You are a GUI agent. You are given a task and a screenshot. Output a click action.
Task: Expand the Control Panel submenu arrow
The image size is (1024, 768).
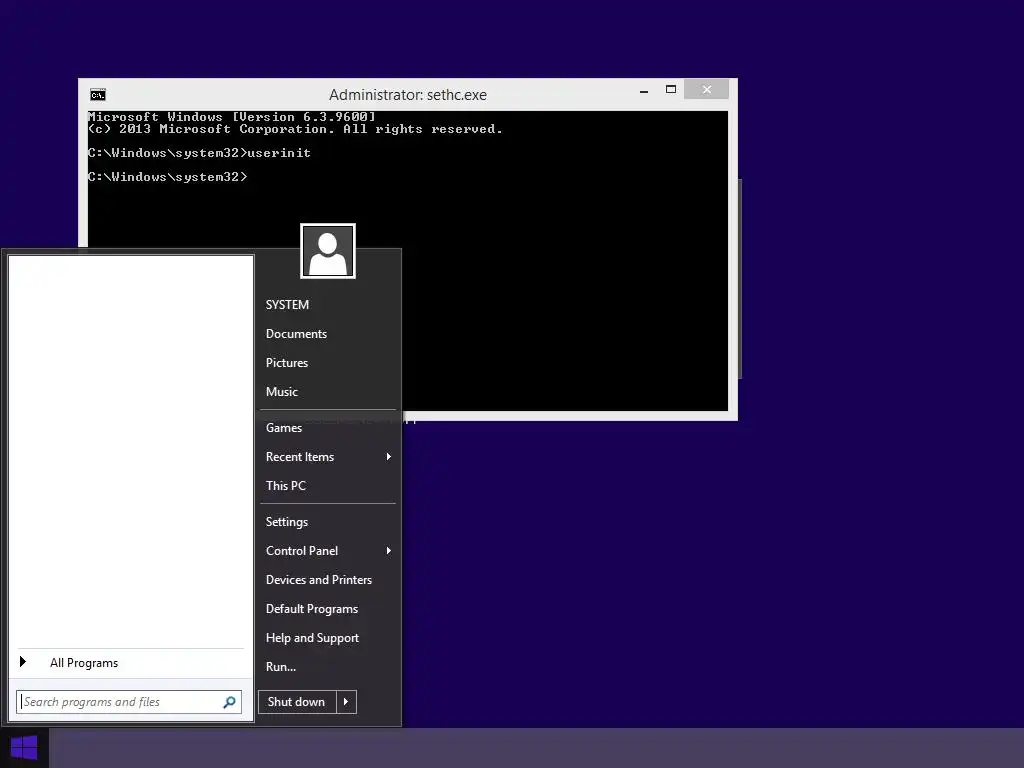[389, 551]
